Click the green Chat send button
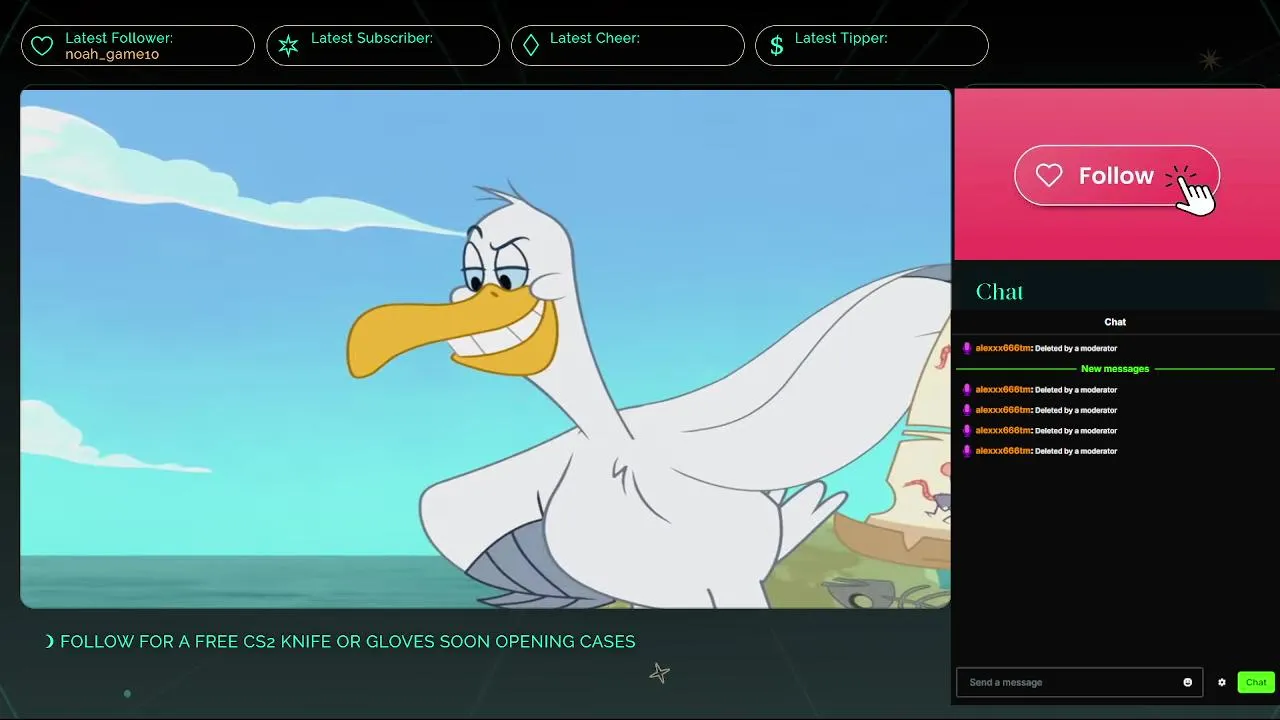Viewport: 1280px width, 720px height. click(x=1256, y=683)
